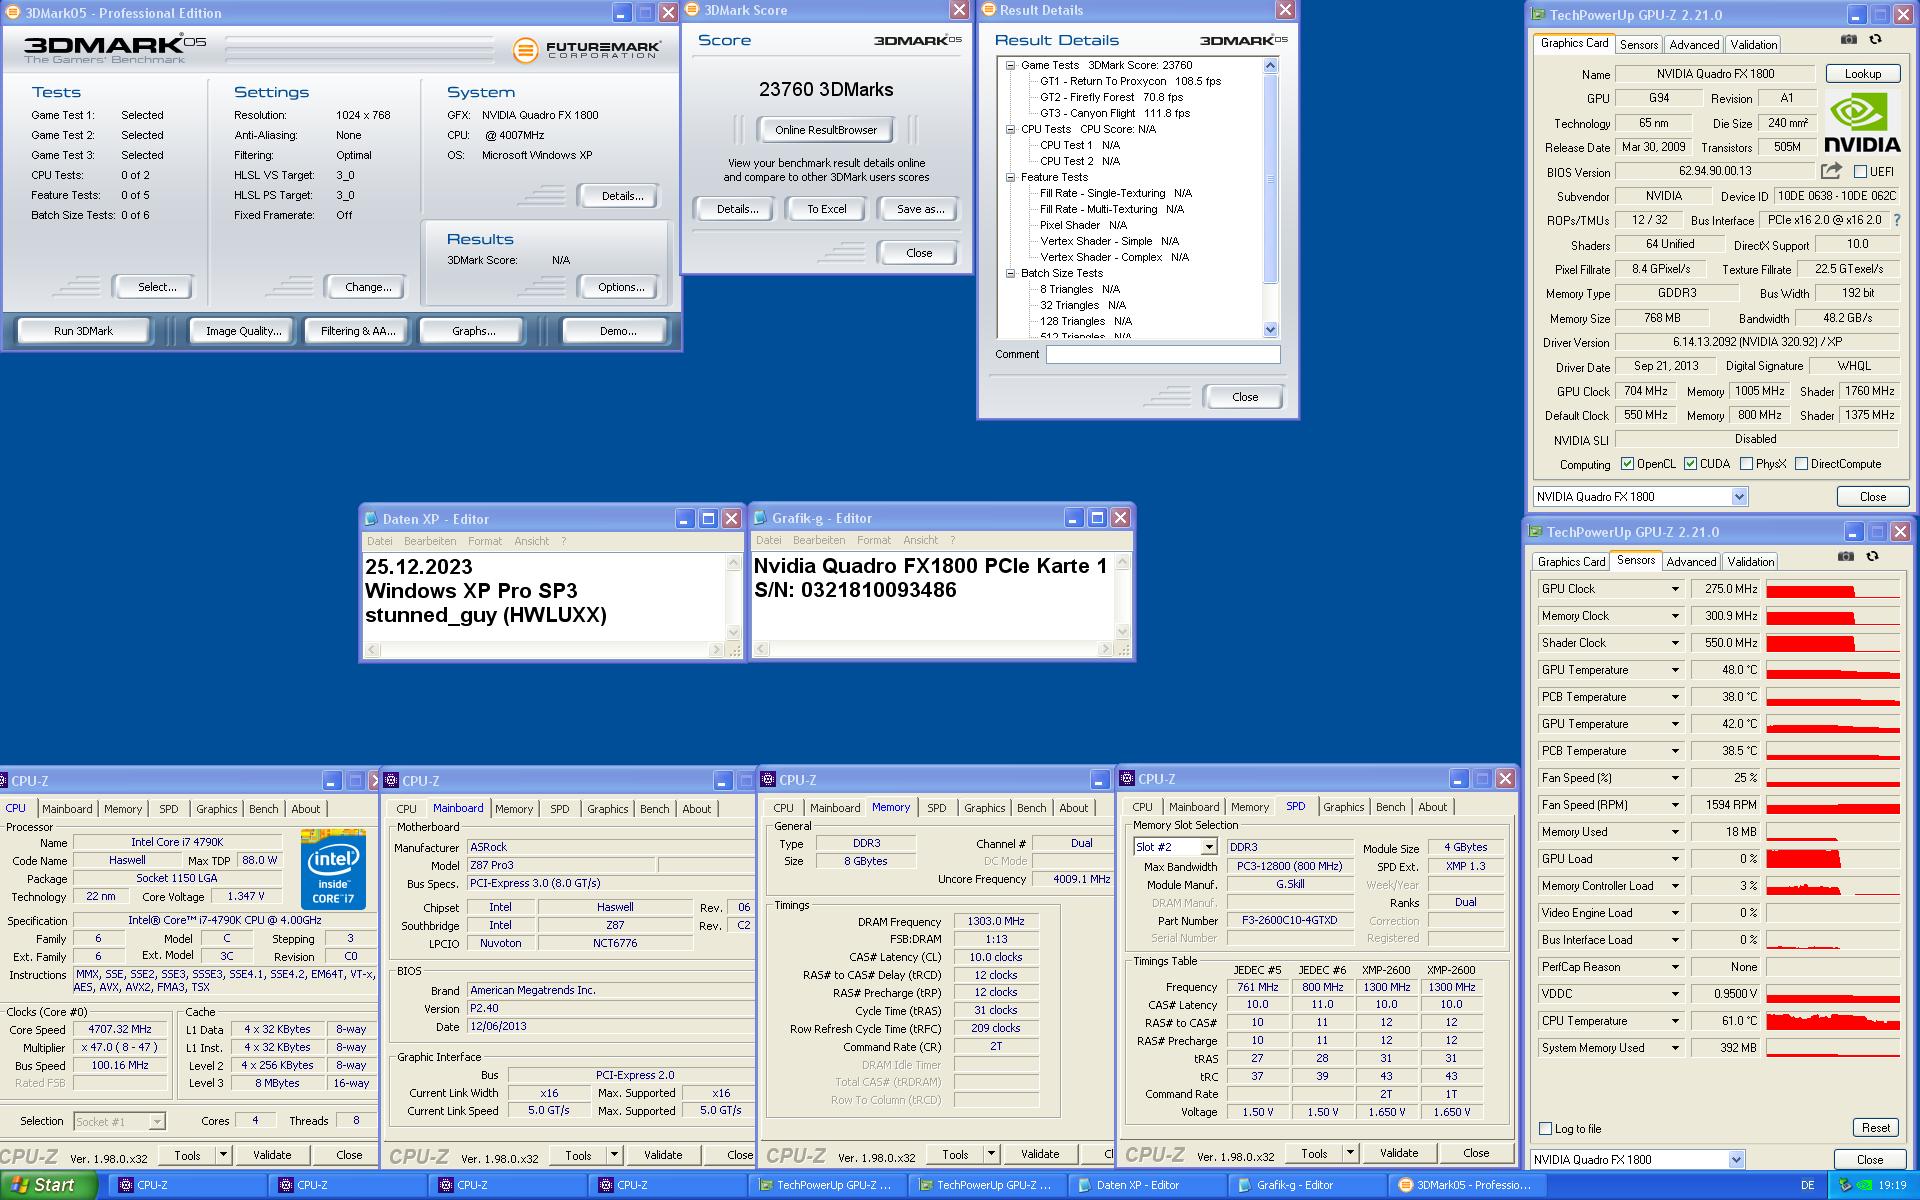Click Daten XP Editor notepad title icon
This screenshot has height=1200, width=1920.
[371, 518]
